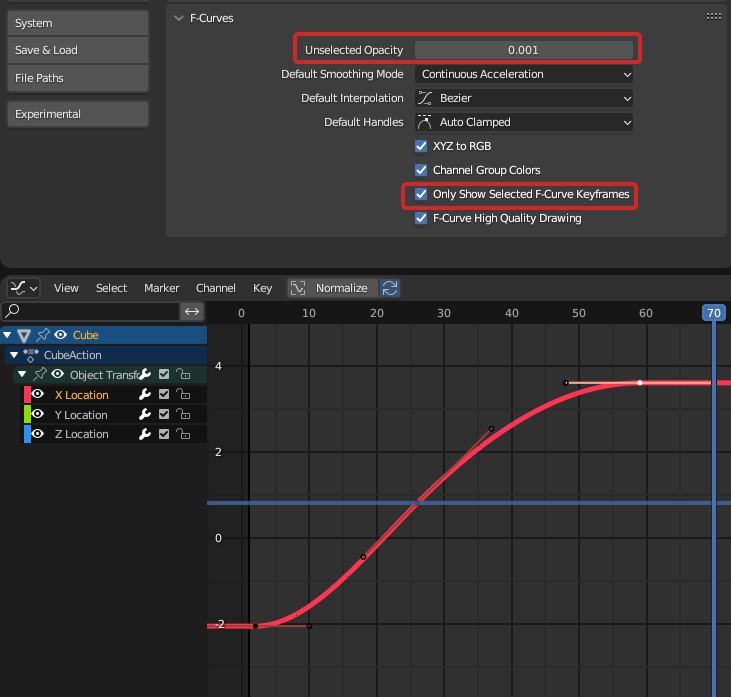Toggle modifiers wrench on X Location
The width and height of the screenshot is (731, 697).
point(145,394)
